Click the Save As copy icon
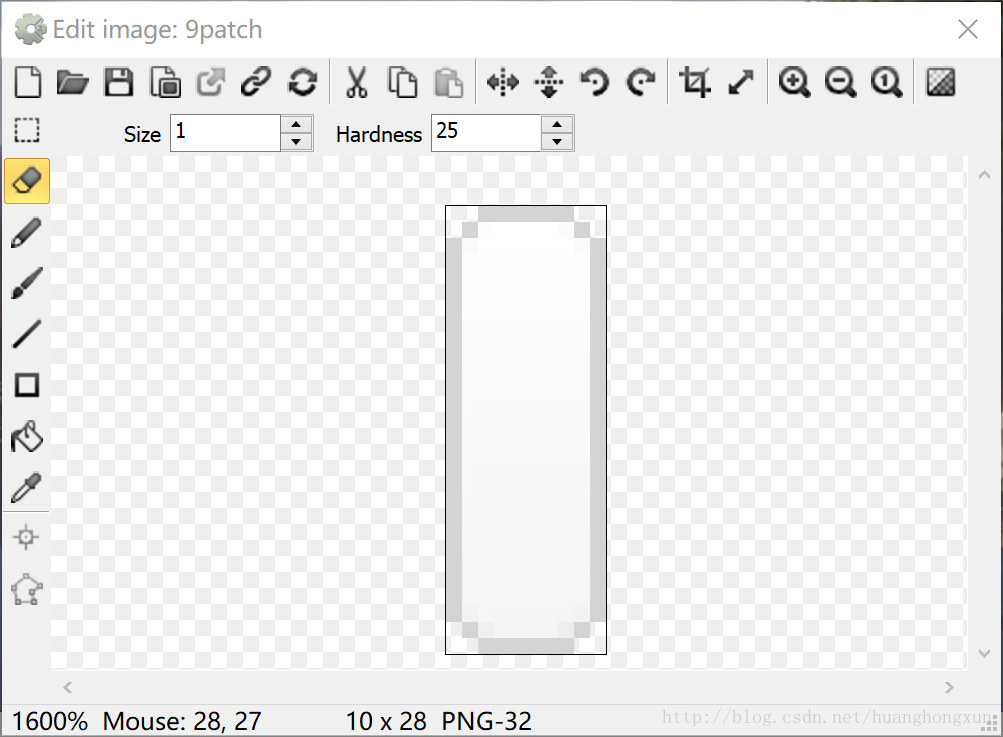 (165, 82)
